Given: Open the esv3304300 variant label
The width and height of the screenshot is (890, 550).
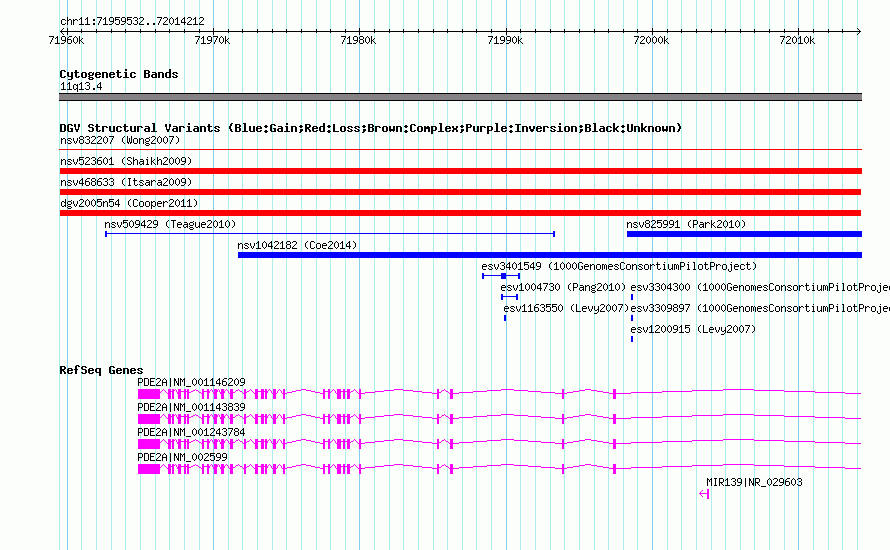Looking at the screenshot, I should point(760,287).
